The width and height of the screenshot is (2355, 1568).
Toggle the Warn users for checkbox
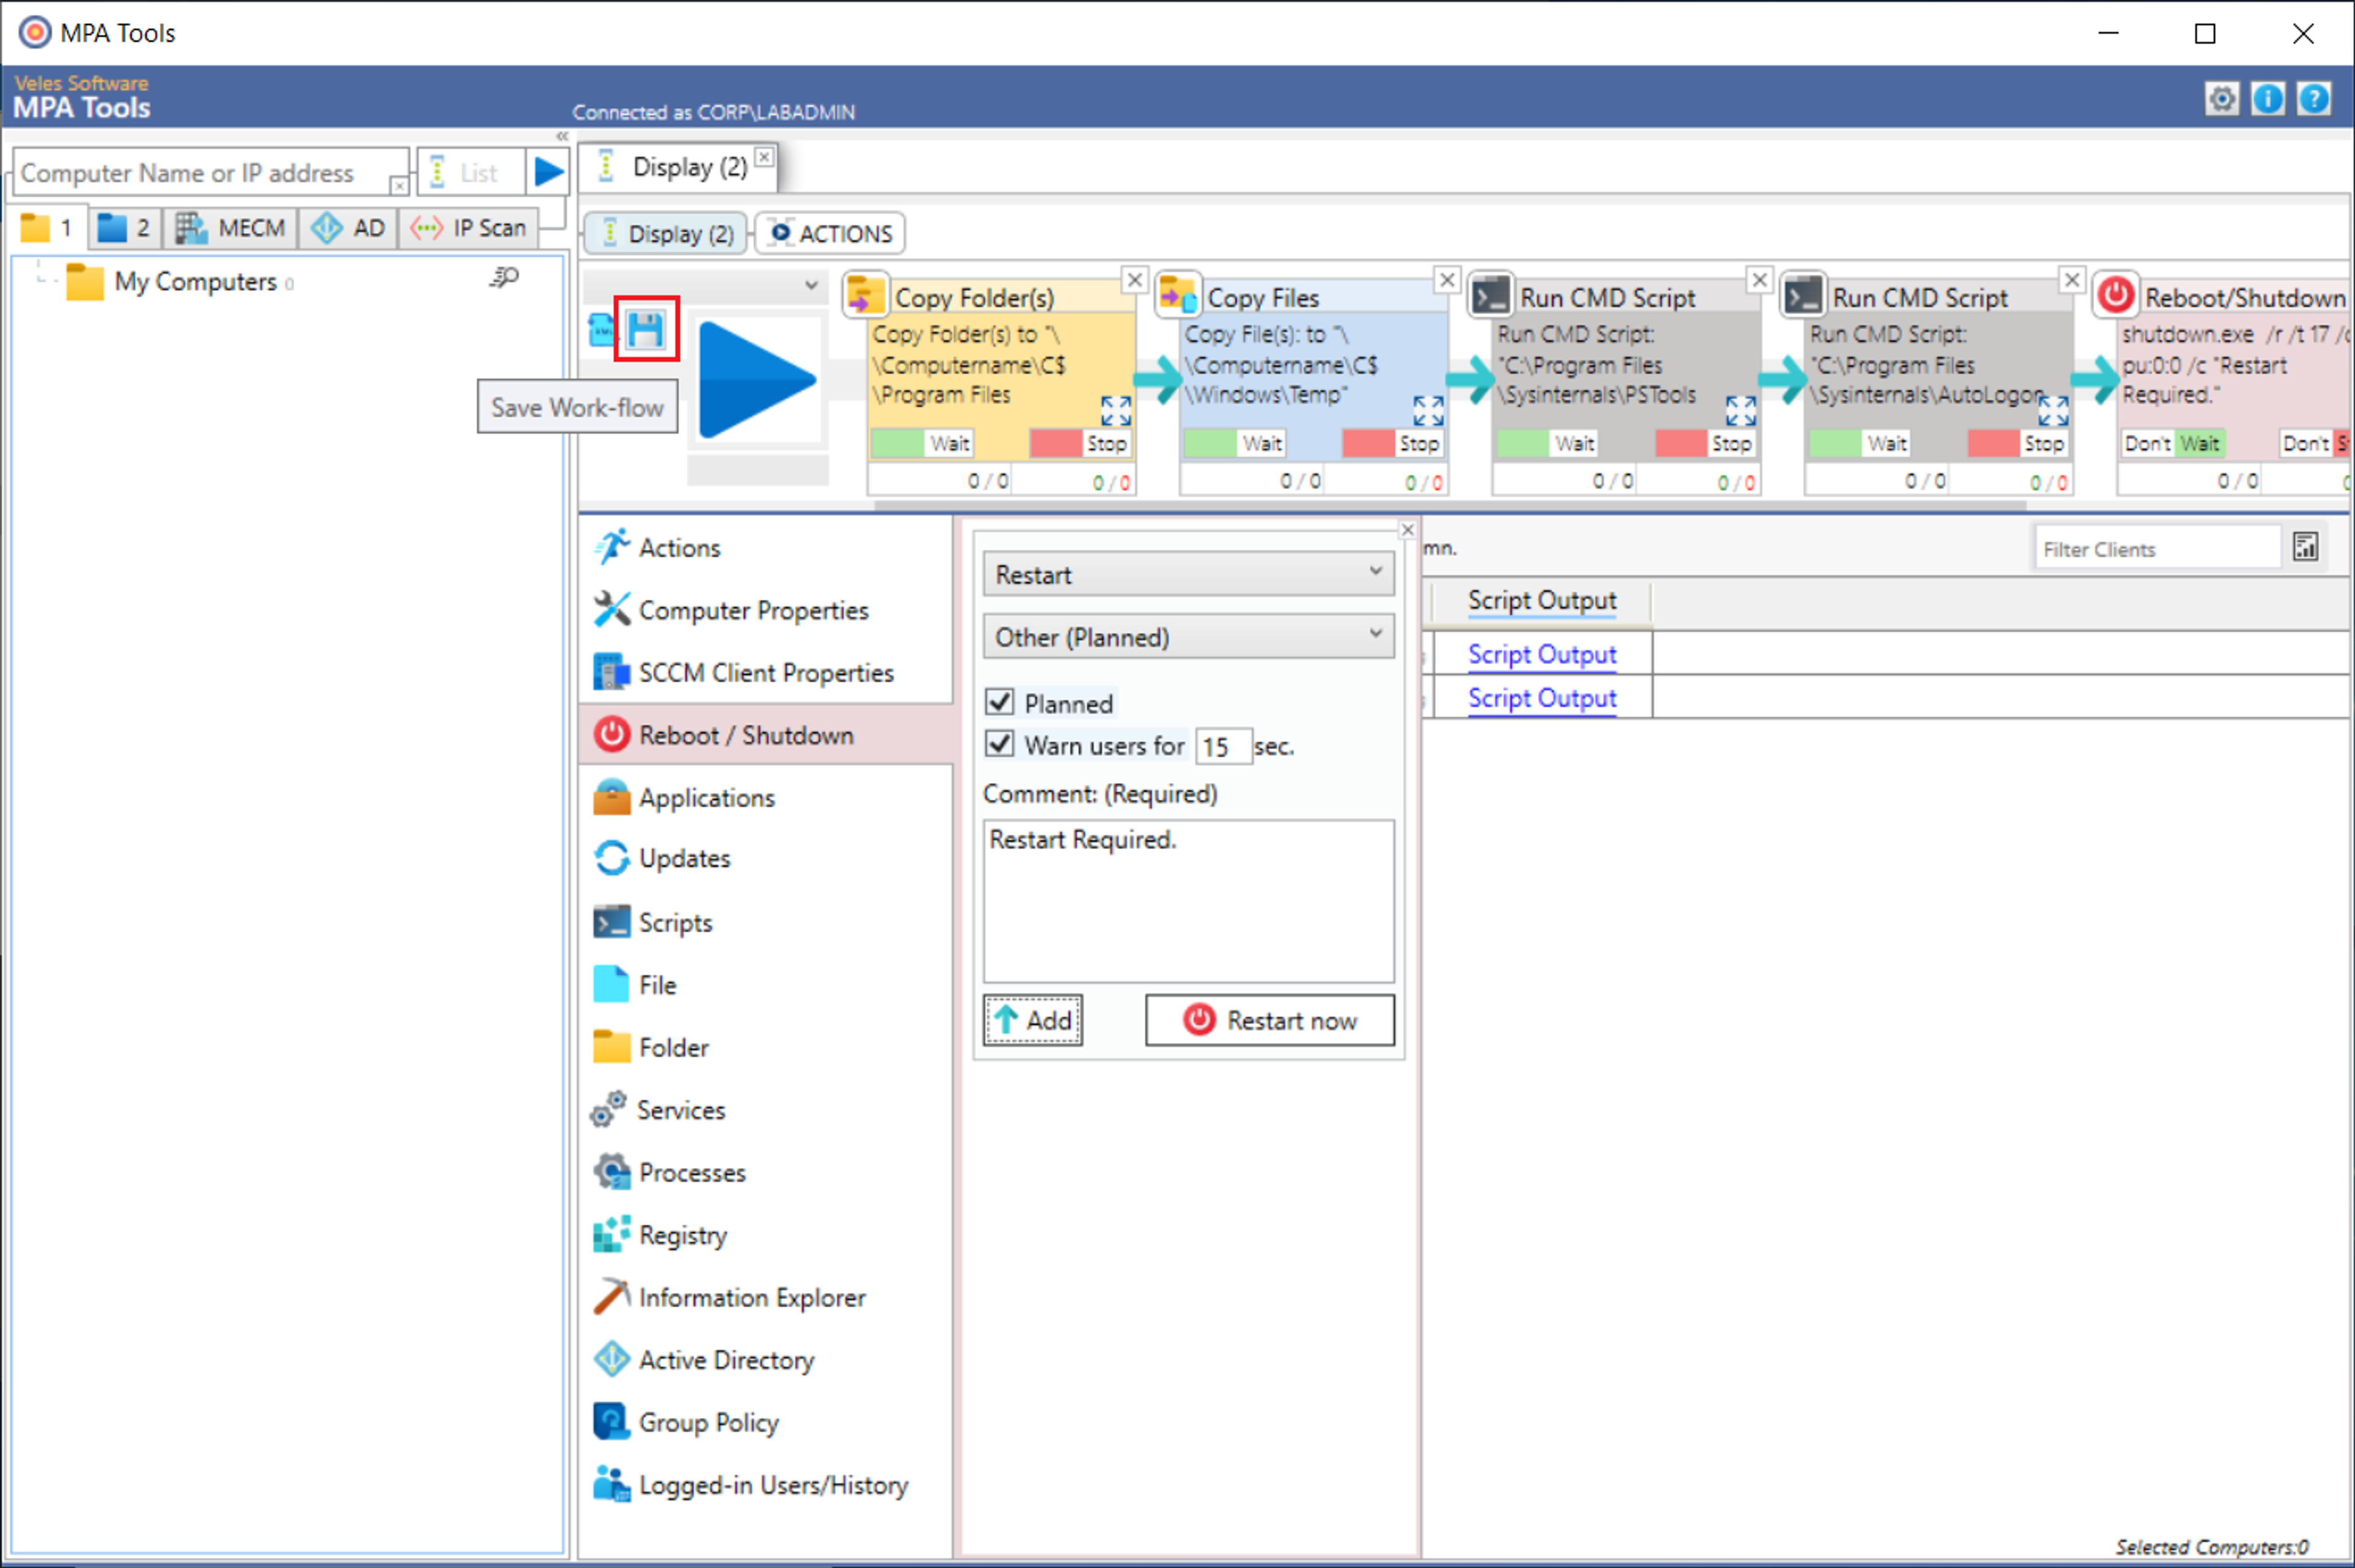pos(999,744)
